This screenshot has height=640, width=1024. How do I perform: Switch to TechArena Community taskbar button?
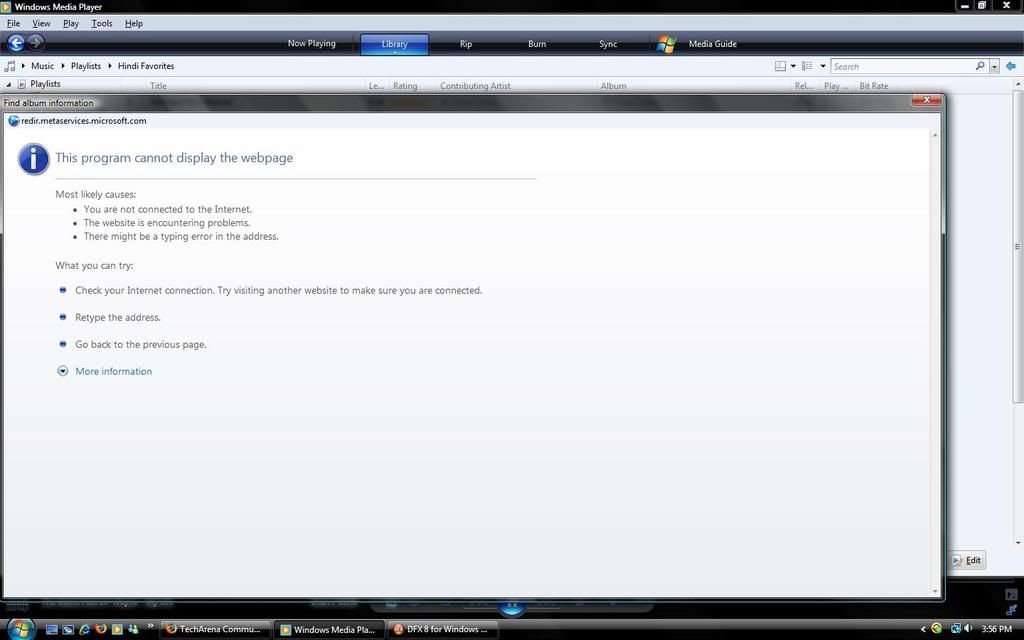[x=215, y=630]
